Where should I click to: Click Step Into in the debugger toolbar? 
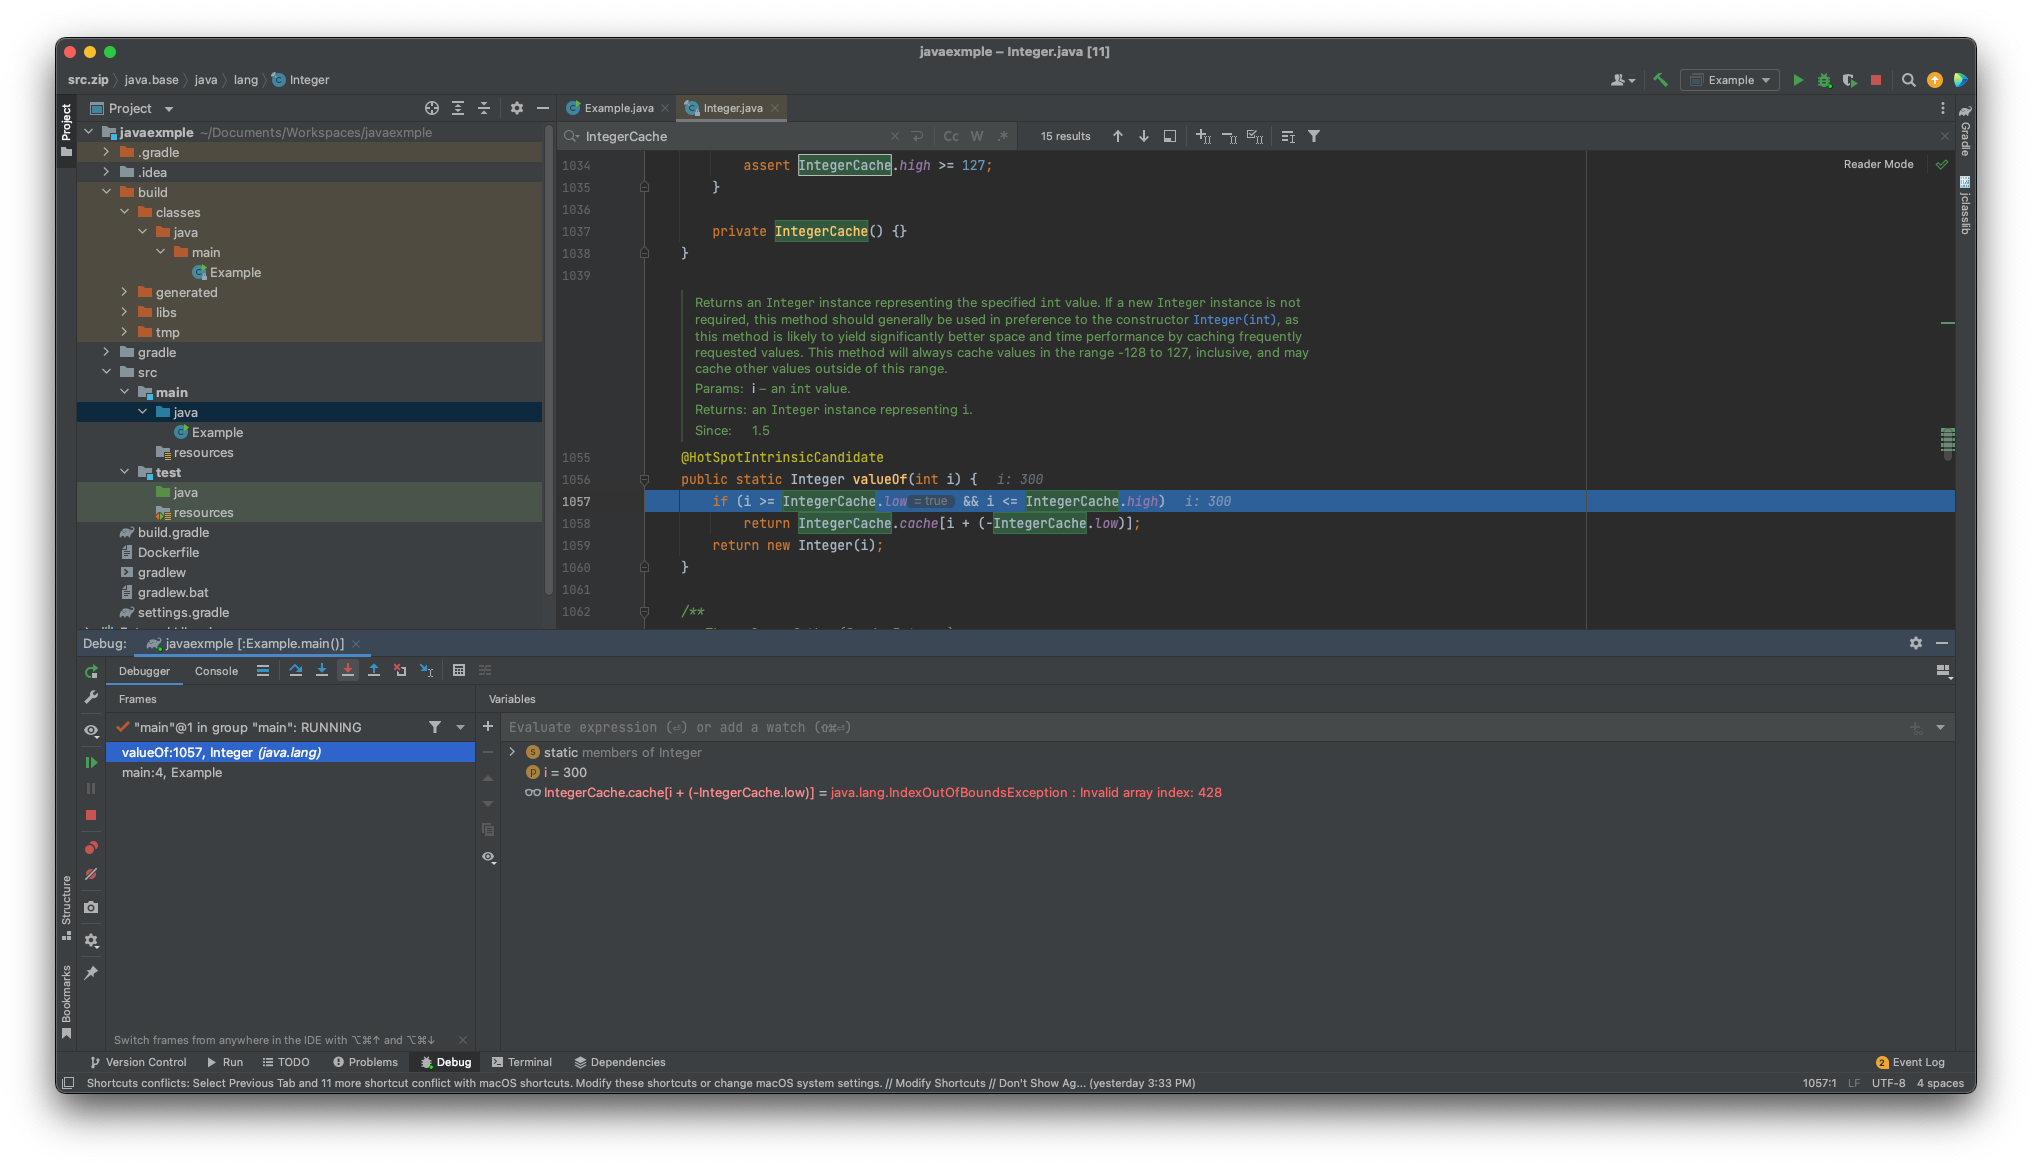pos(322,670)
